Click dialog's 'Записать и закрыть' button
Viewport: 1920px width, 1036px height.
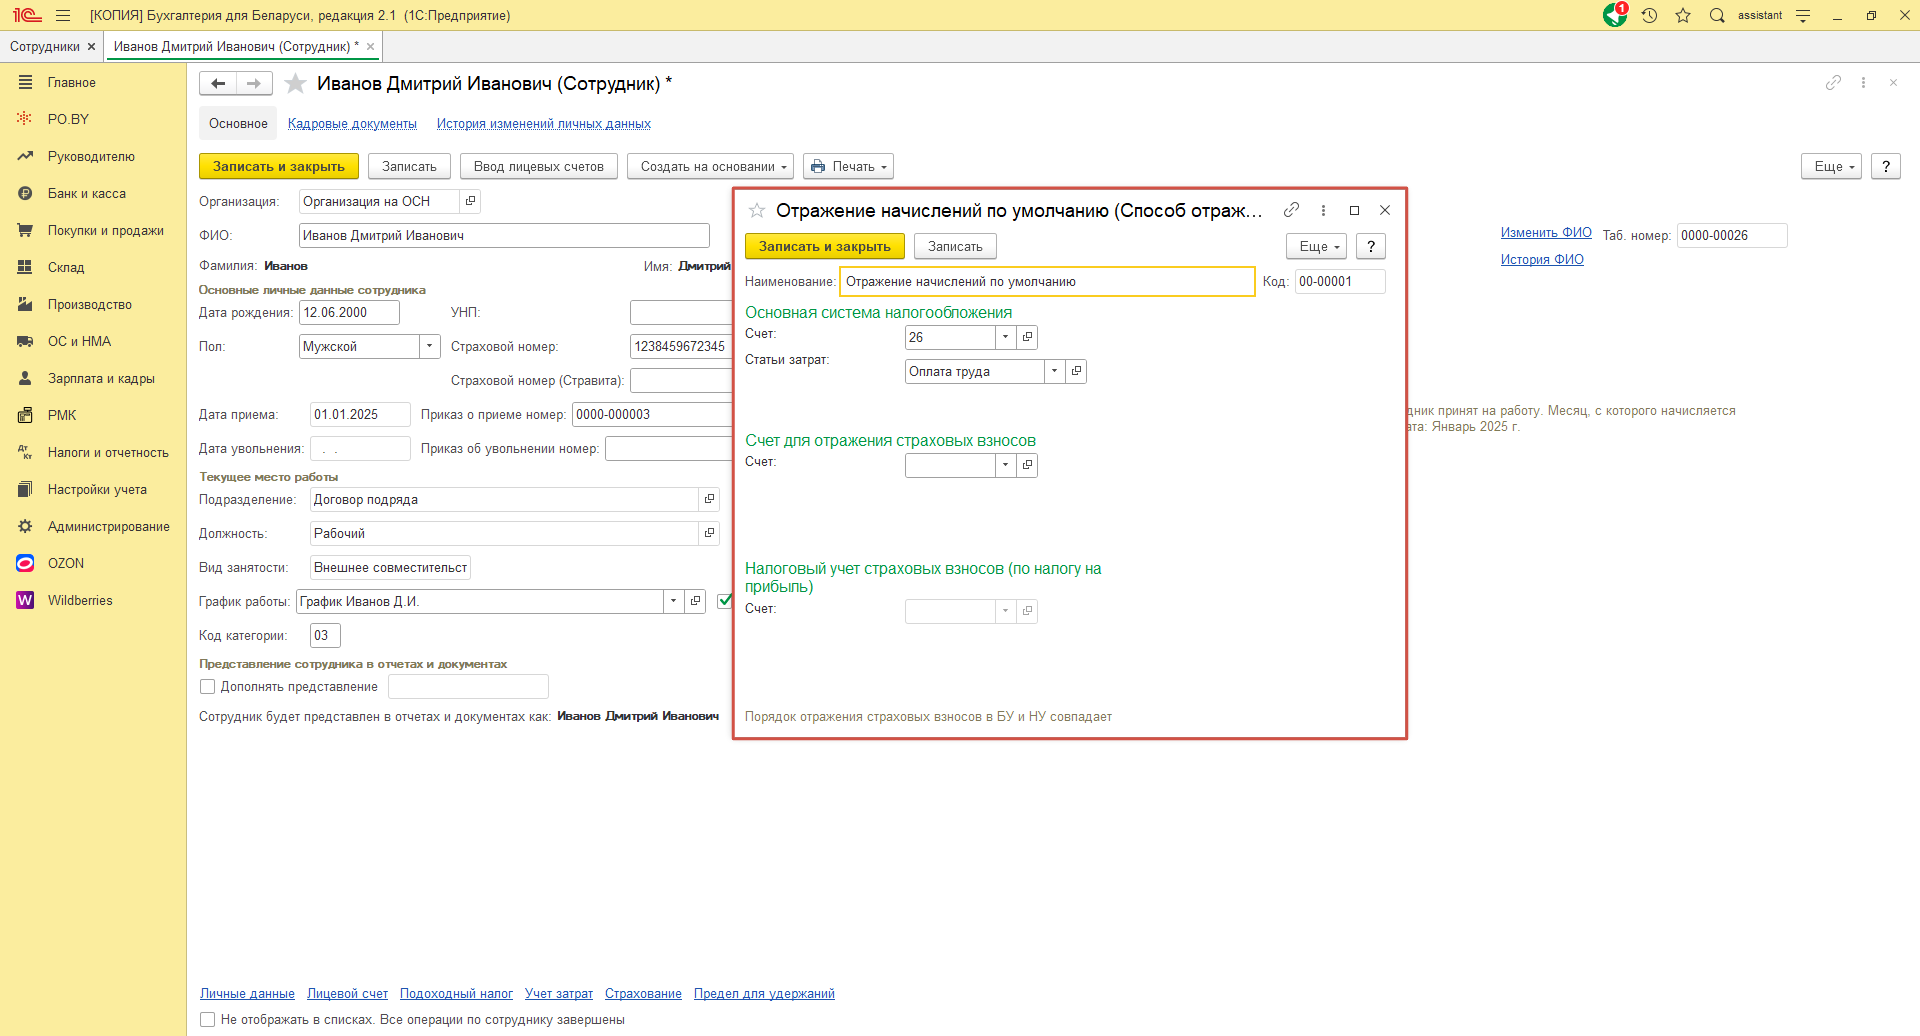click(x=824, y=246)
